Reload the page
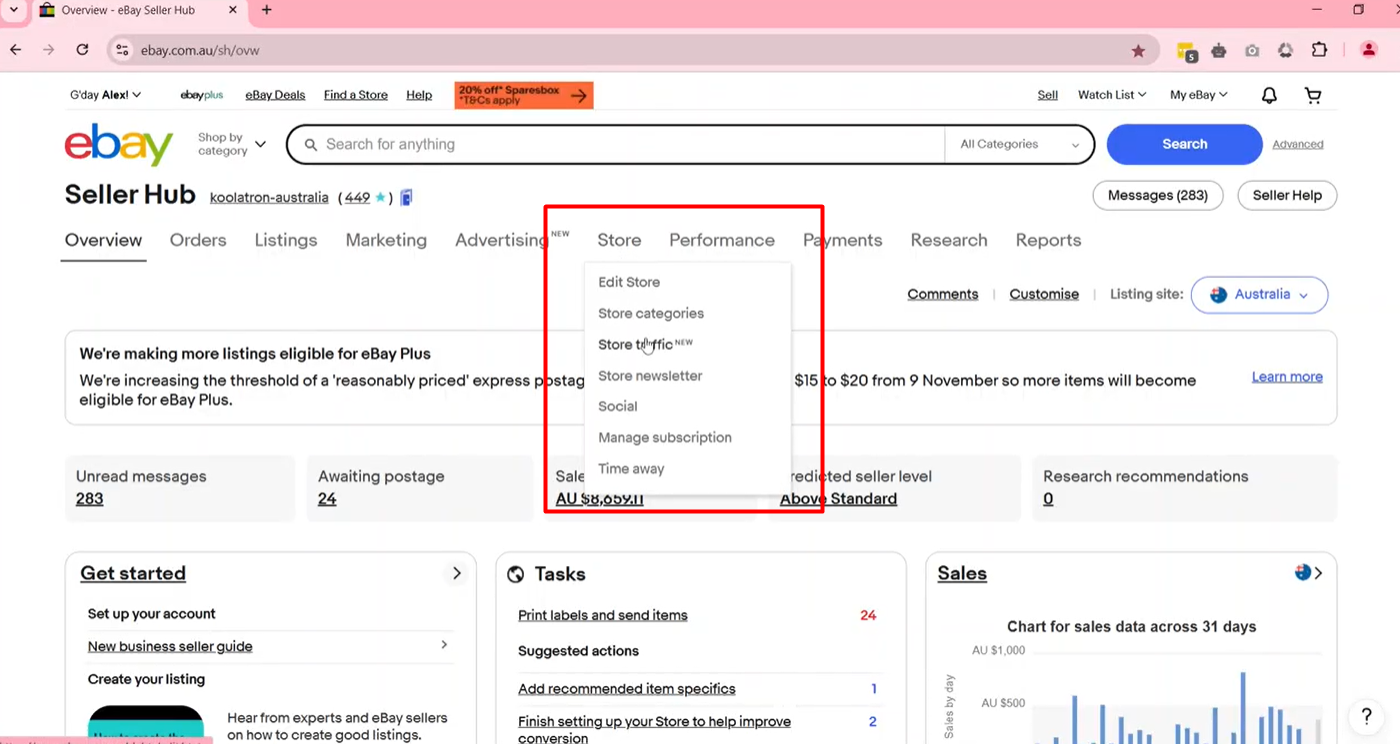Screen dimensions: 1400x744 82,50
